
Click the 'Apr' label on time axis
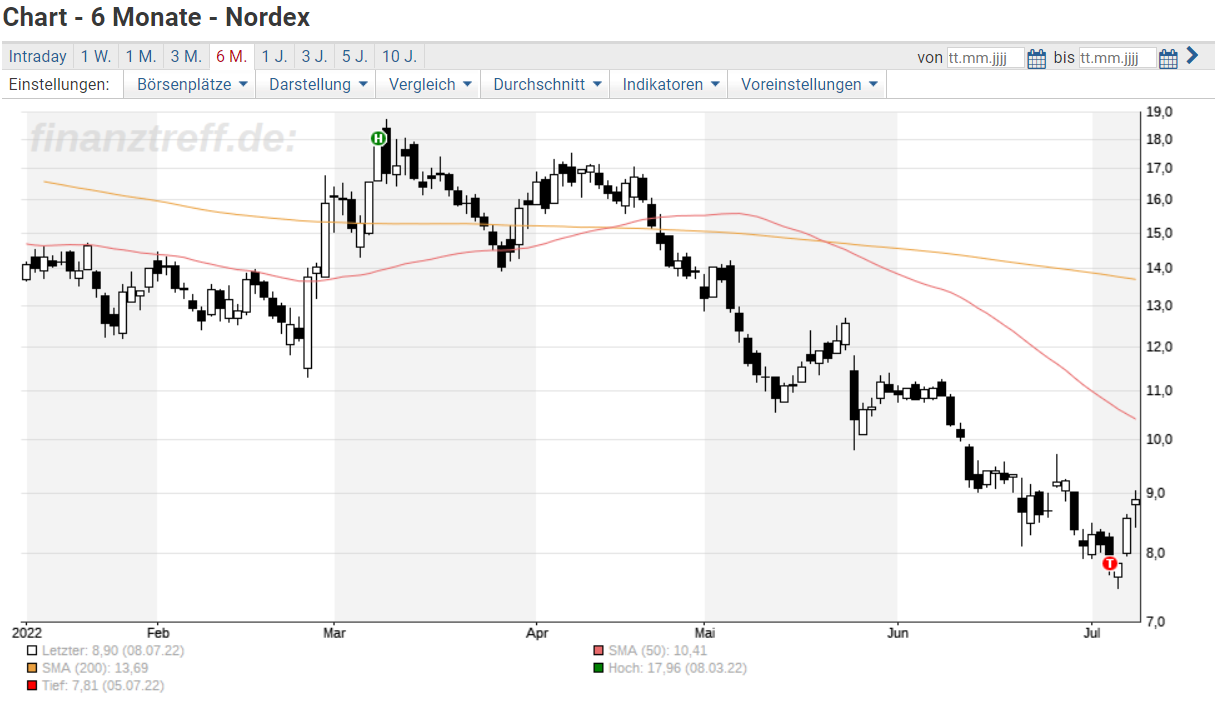click(537, 632)
